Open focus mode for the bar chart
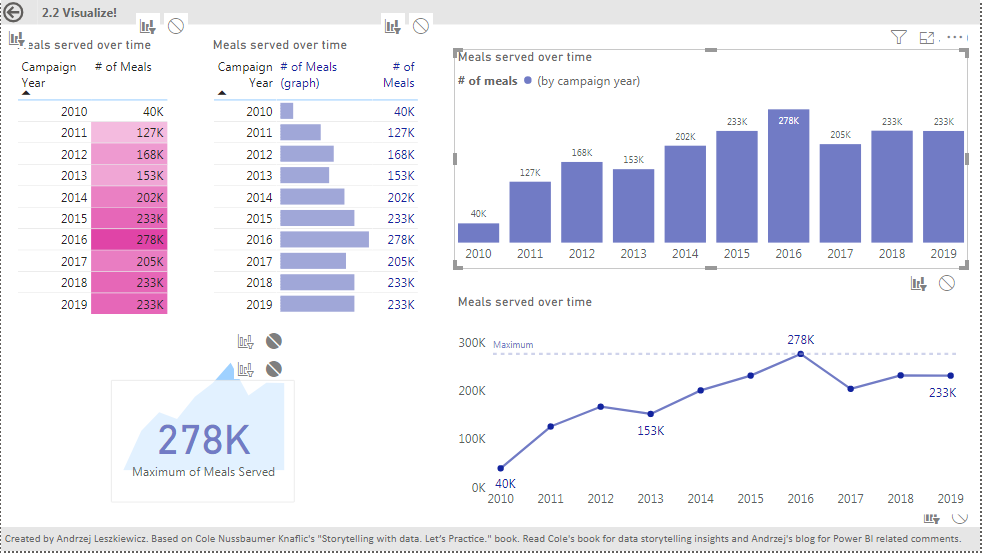Viewport: 983px width, 553px height. (926, 38)
